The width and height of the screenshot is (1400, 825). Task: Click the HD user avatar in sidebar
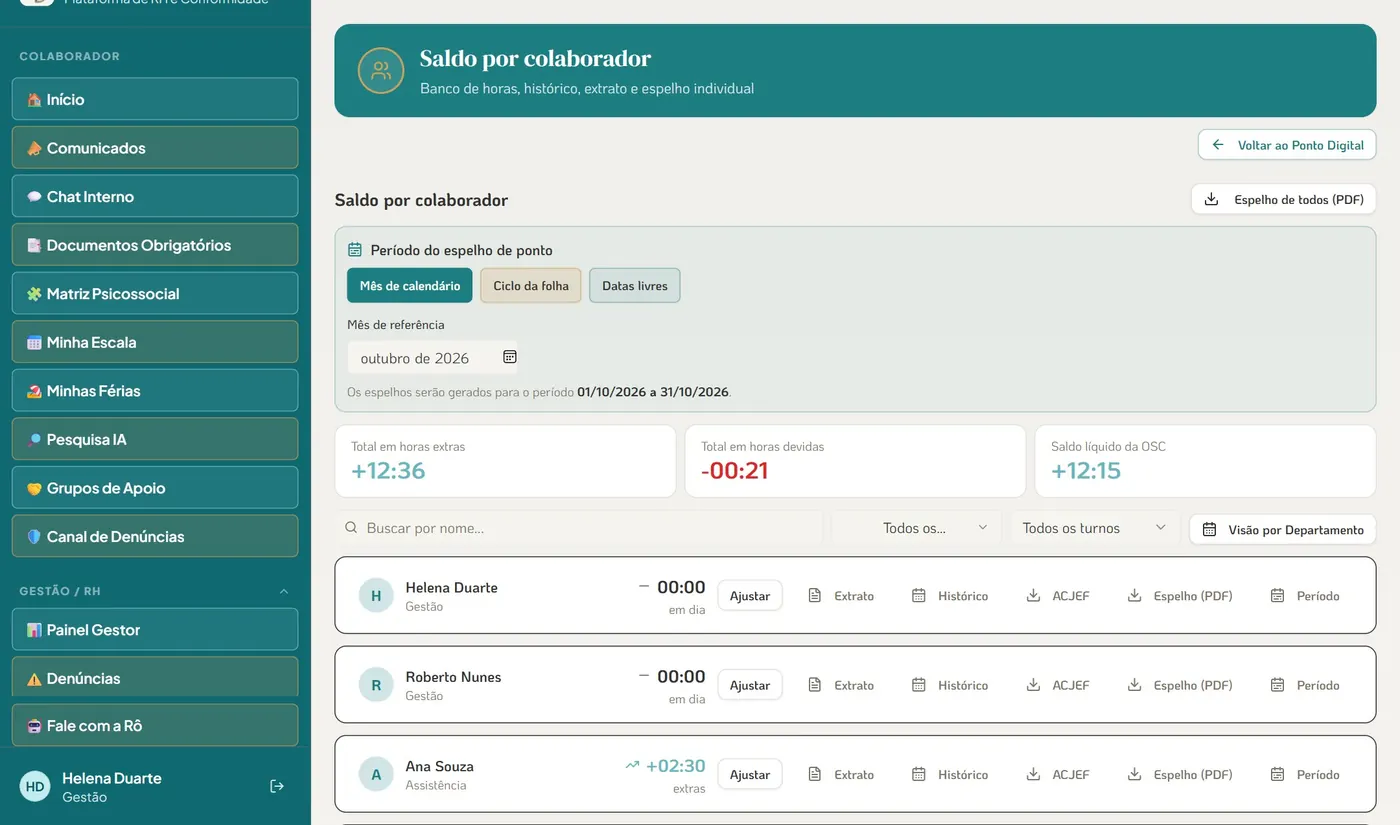[x=35, y=786]
